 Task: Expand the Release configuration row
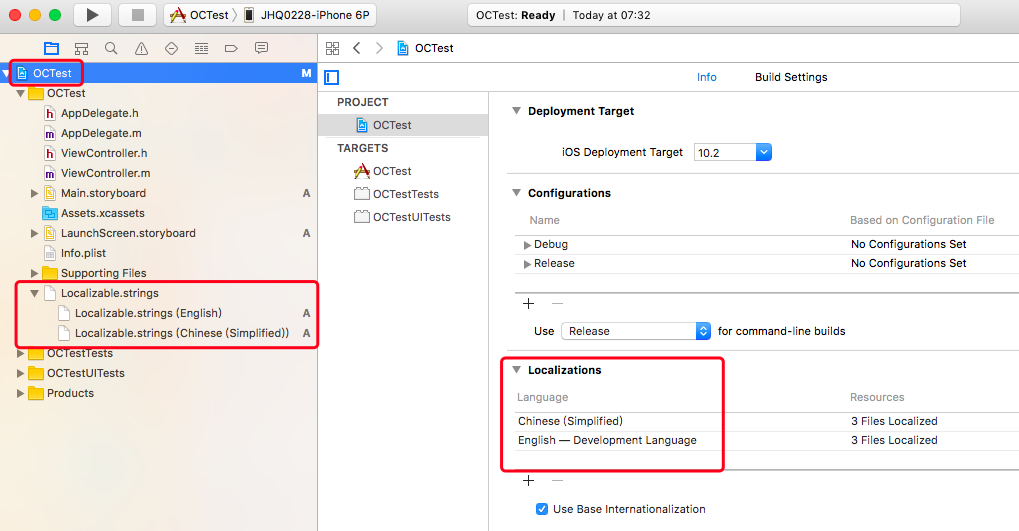(527, 264)
